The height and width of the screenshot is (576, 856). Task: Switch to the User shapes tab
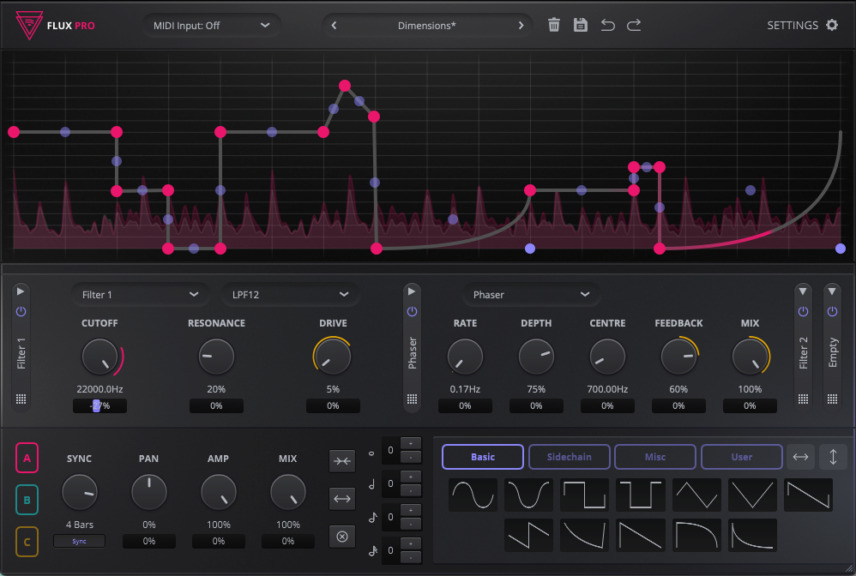[741, 457]
